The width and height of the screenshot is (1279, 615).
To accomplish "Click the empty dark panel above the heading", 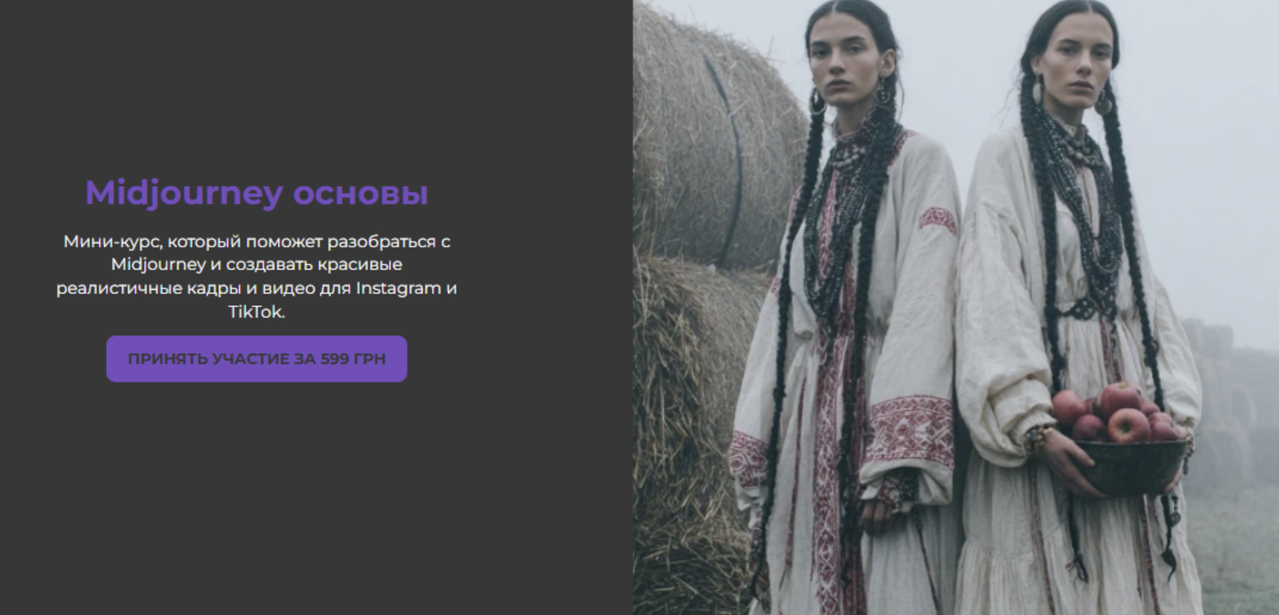I will click(316, 80).
